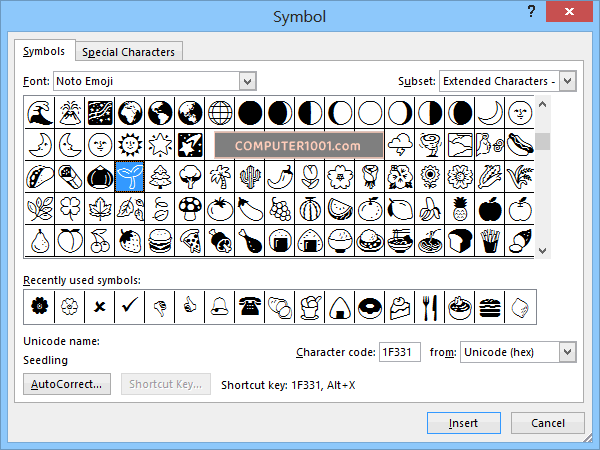Click the help question mark button
600x450 pixels.
[x=531, y=11]
